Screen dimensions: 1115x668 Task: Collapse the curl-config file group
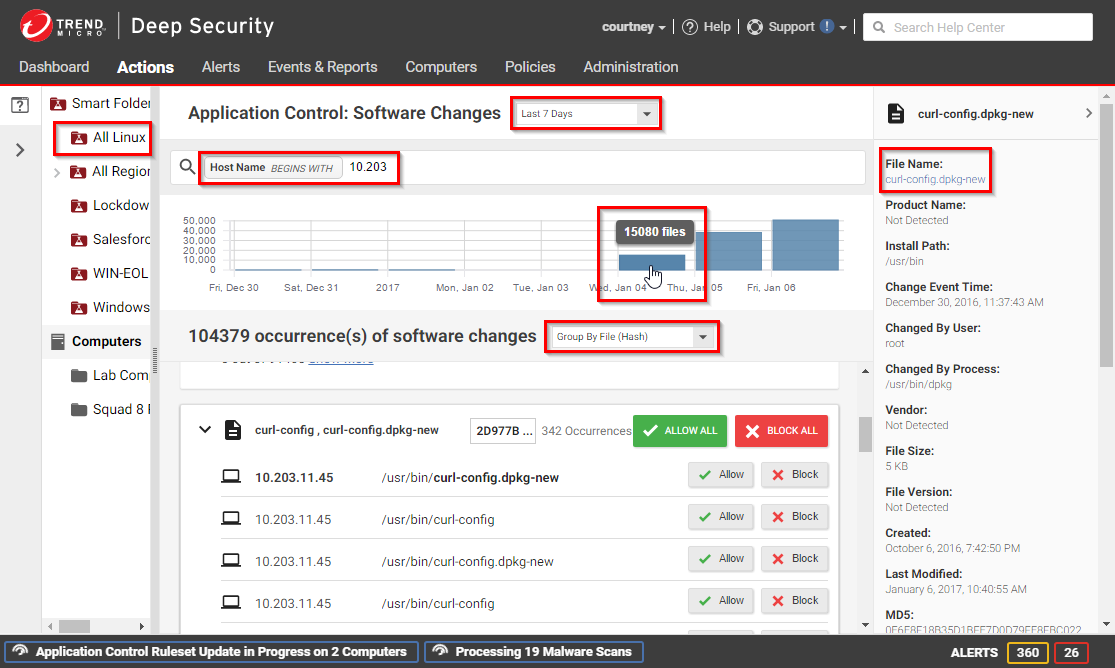(x=205, y=430)
